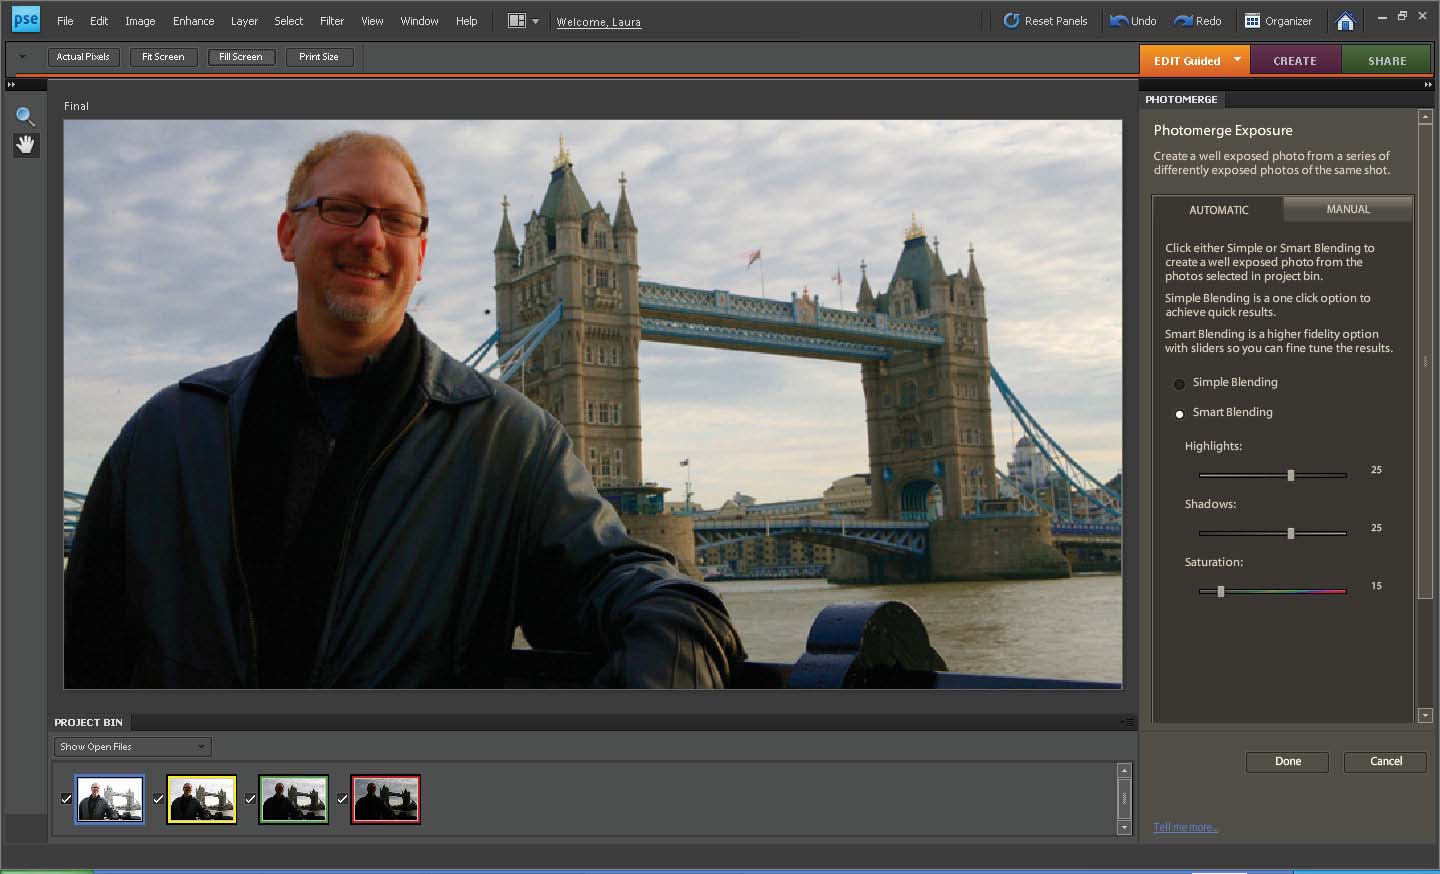Click the Undo arrow icon
This screenshot has height=874, width=1440.
coord(1119,21)
